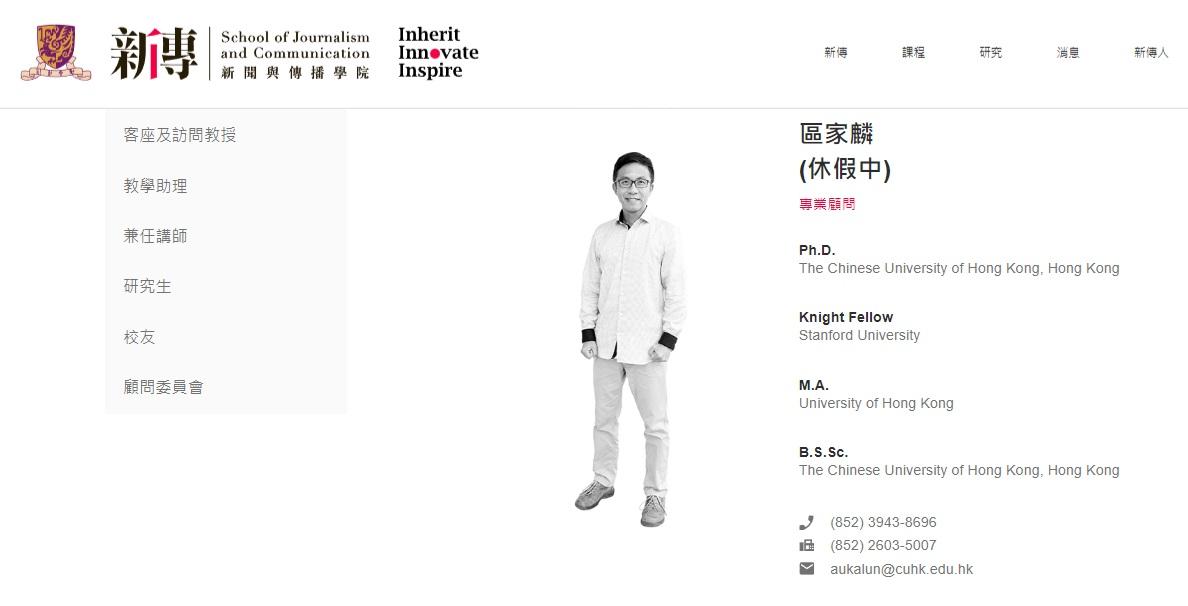Click the envelope email icon
The image size is (1188, 606).
(806, 569)
